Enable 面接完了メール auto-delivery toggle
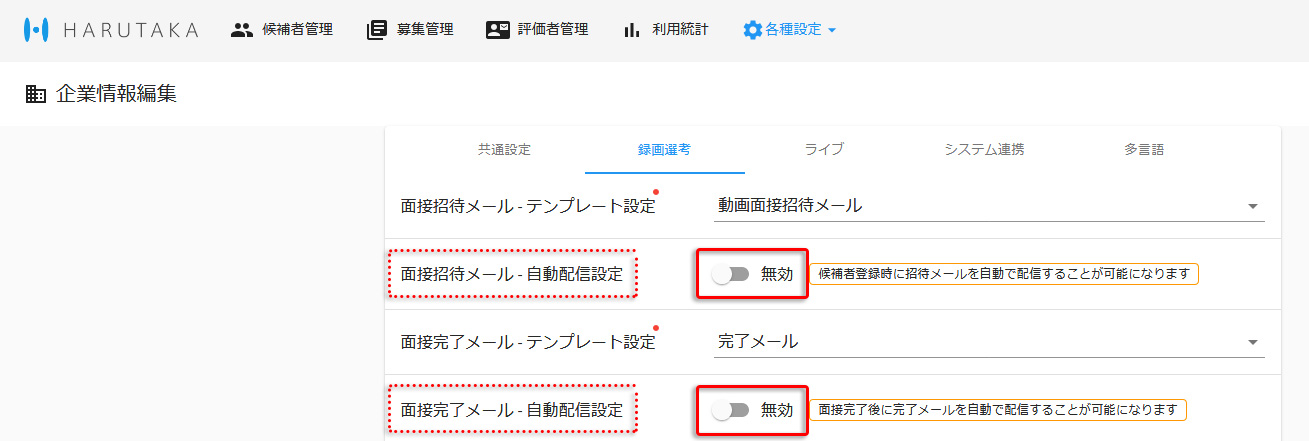Image resolution: width=1309 pixels, height=441 pixels. [x=731, y=410]
